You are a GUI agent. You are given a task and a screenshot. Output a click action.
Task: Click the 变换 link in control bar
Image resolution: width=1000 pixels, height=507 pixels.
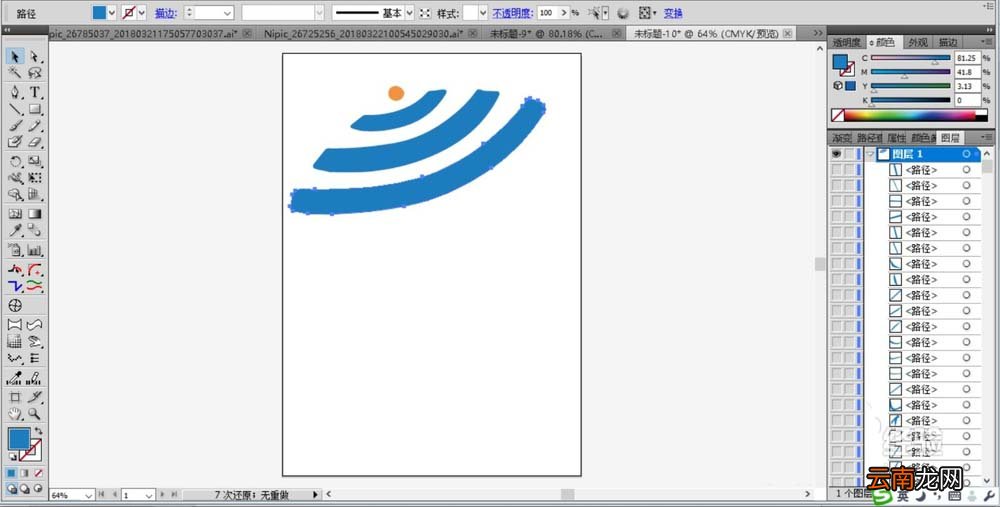(x=673, y=13)
